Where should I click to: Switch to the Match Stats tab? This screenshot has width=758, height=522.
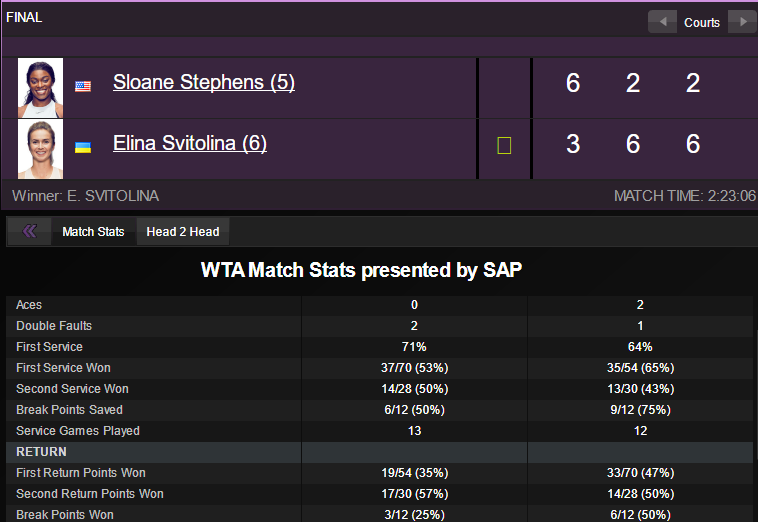pos(93,231)
